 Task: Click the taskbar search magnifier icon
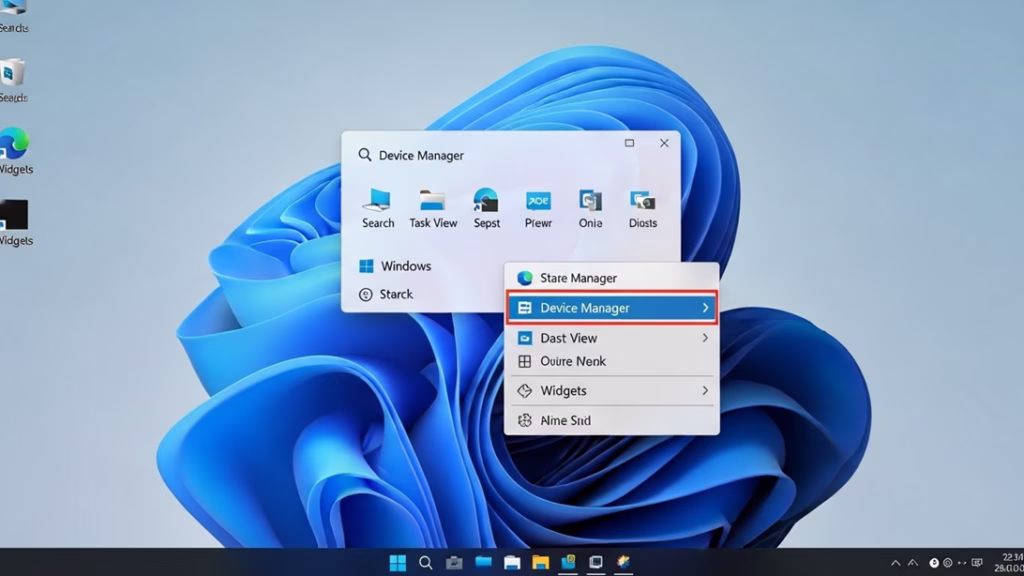pos(426,562)
